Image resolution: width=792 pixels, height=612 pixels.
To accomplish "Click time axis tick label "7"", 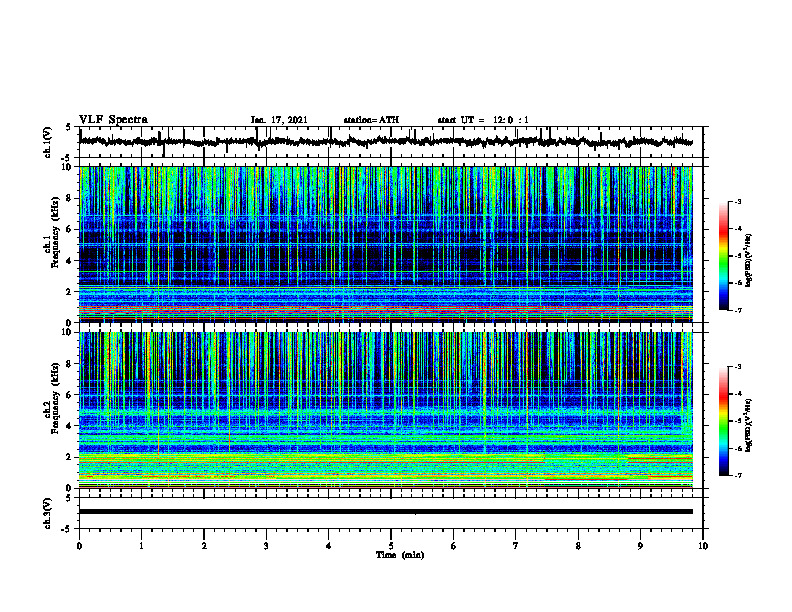I will click(516, 546).
